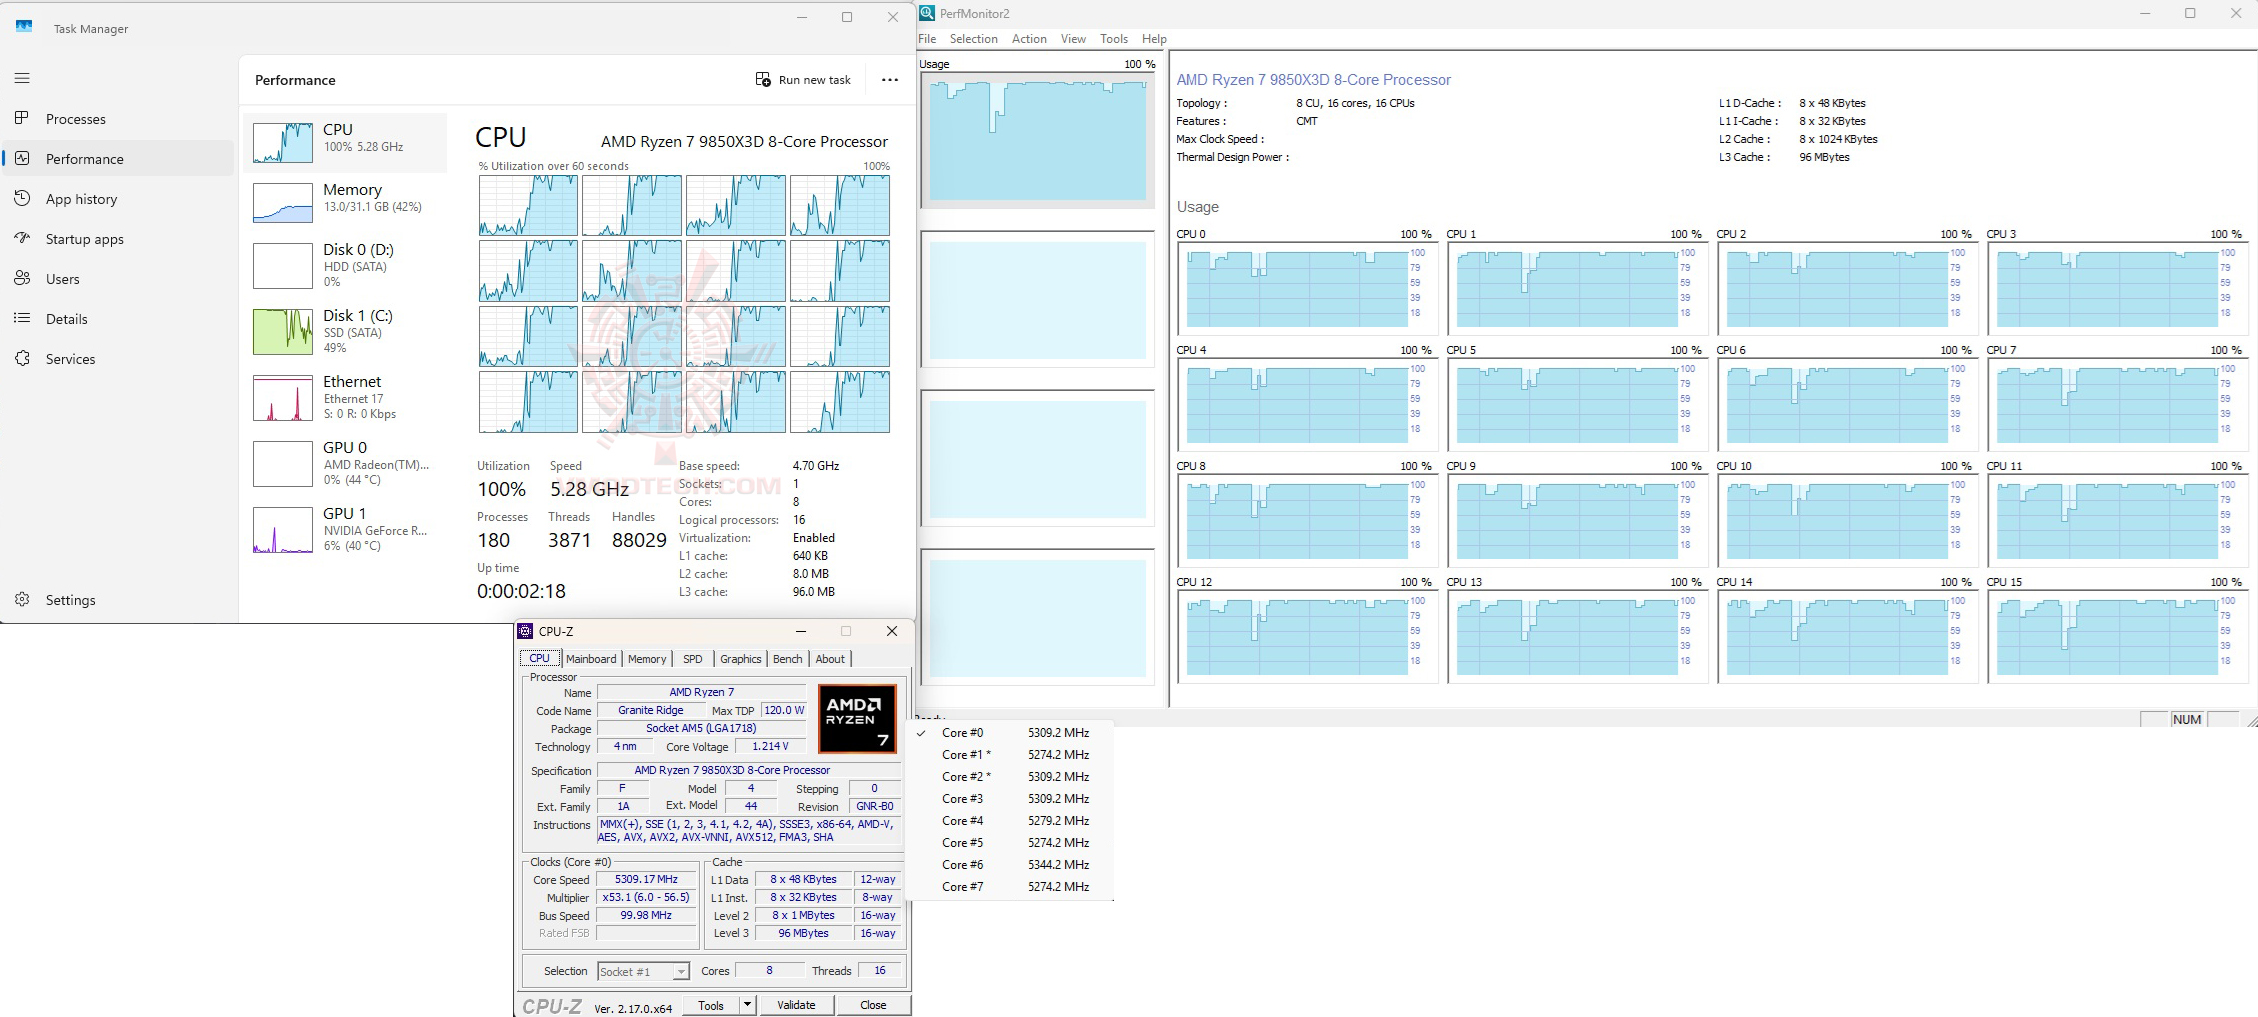Switch to the About tab in CPU-Z
Viewport: 2258px width, 1017px height.
tap(830, 659)
